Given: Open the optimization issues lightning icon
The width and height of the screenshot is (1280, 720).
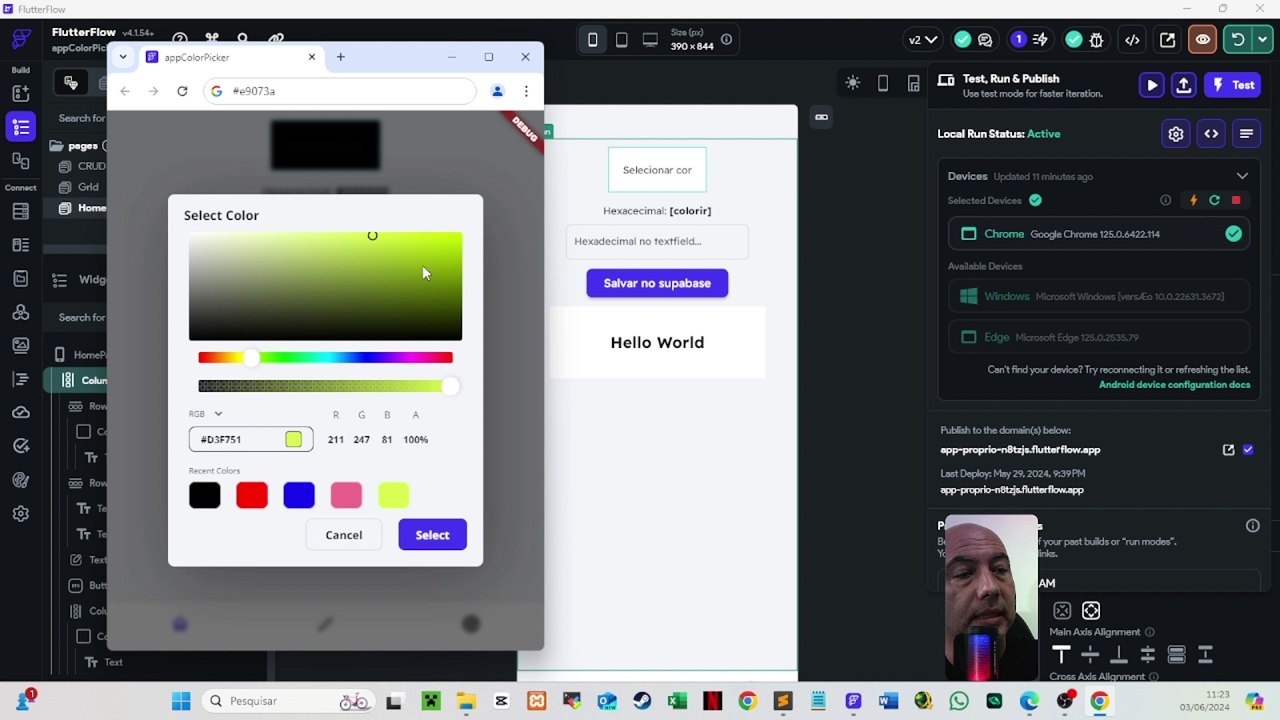Looking at the screenshot, I should tap(1040, 40).
